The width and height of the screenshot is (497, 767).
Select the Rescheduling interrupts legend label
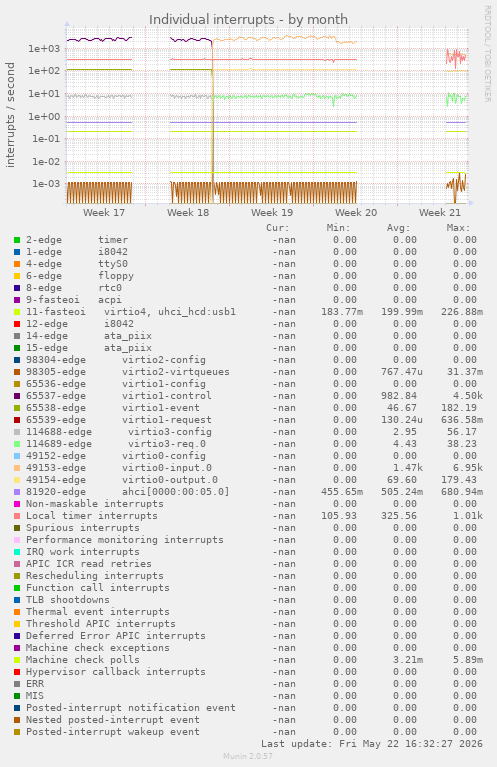tap(94, 576)
